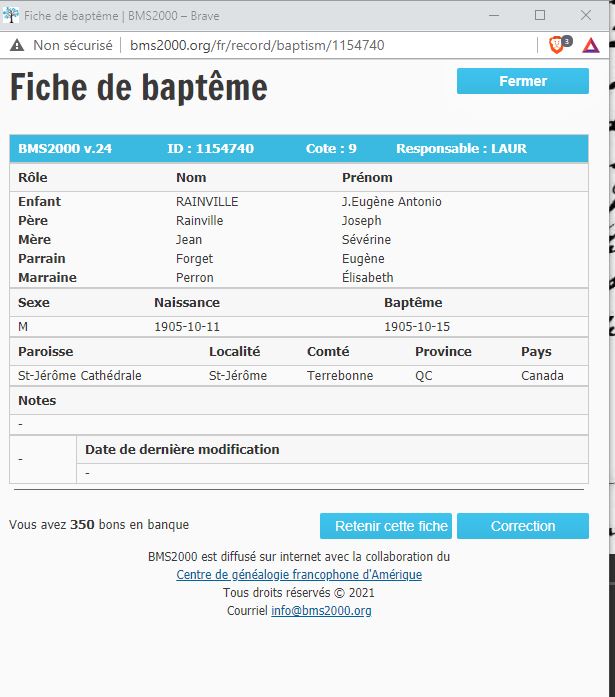Select the child's surname RAINVILLE
This screenshot has width=615, height=697.
(207, 202)
